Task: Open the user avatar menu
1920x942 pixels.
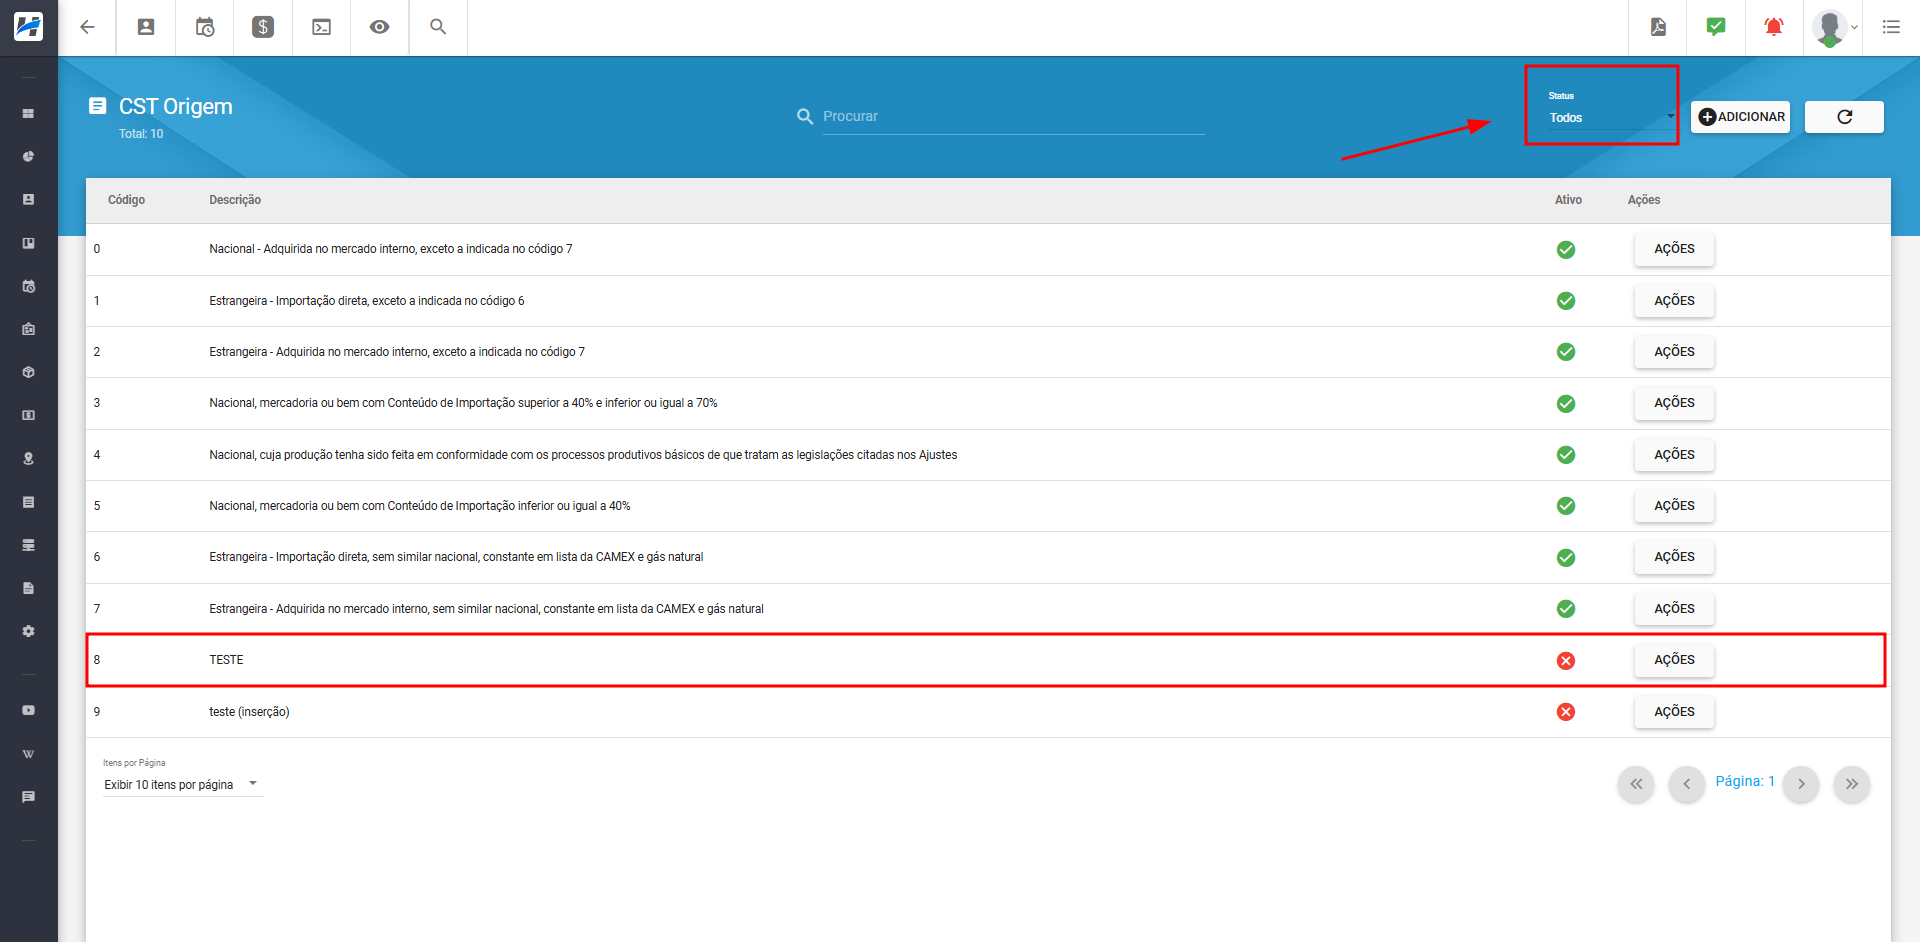Action: 1833,27
